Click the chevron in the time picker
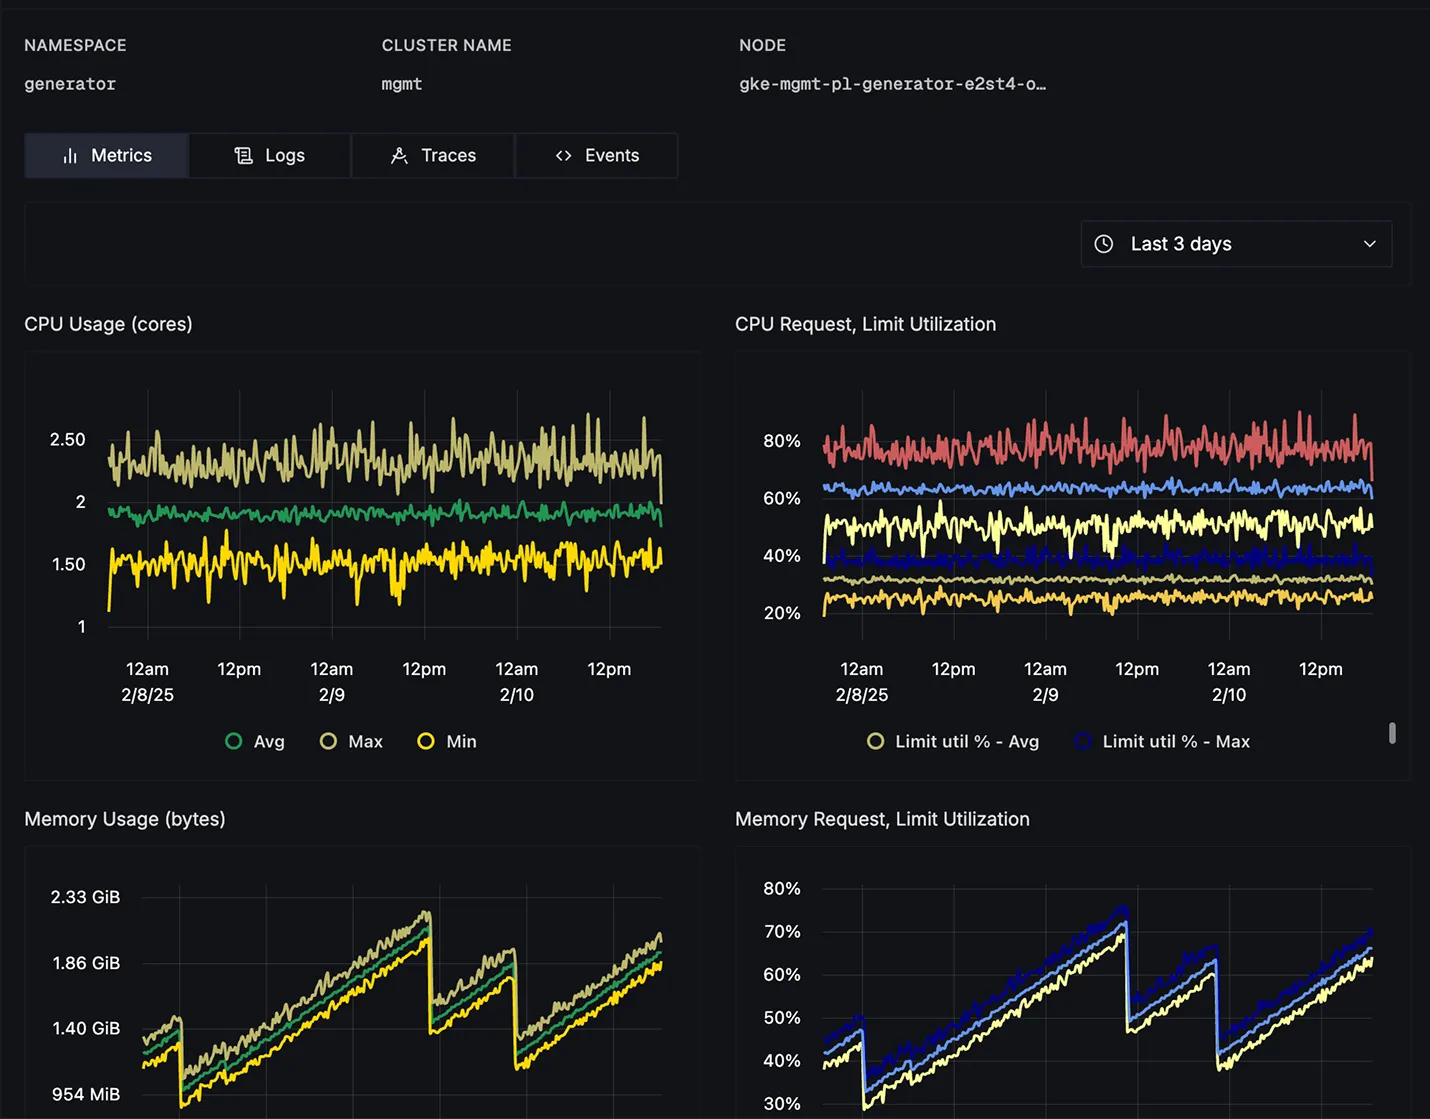Screen dimensions: 1430x1119 [x=1369, y=243]
